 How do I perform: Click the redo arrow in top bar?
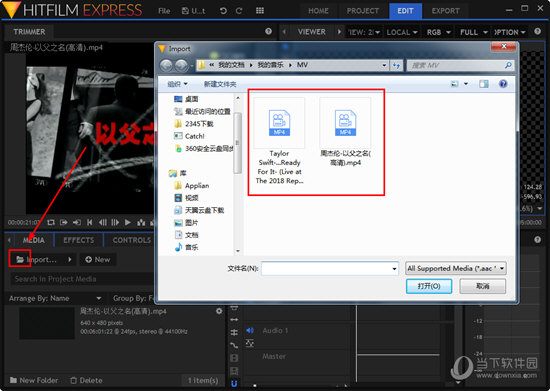tap(239, 11)
